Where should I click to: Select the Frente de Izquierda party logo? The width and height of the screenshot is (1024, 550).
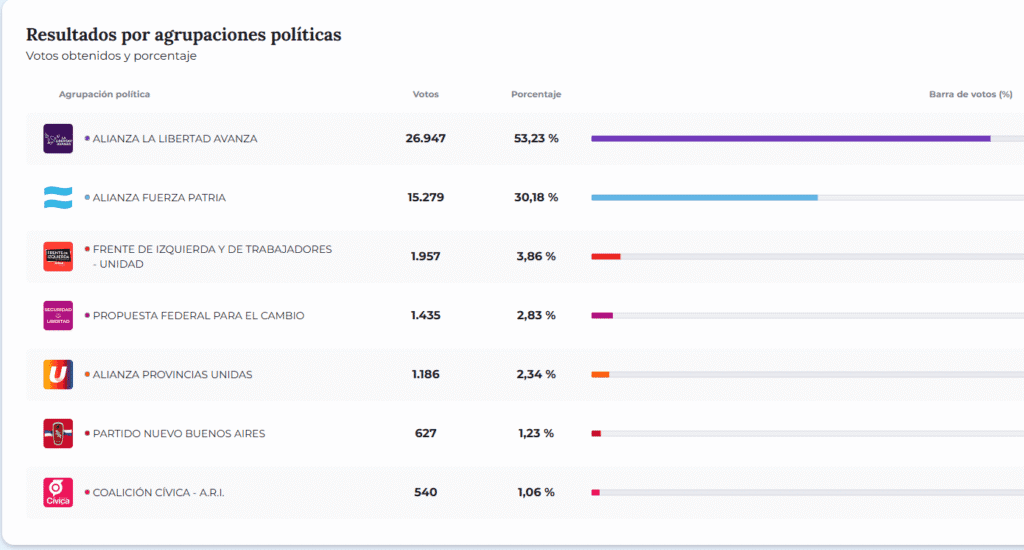58,256
